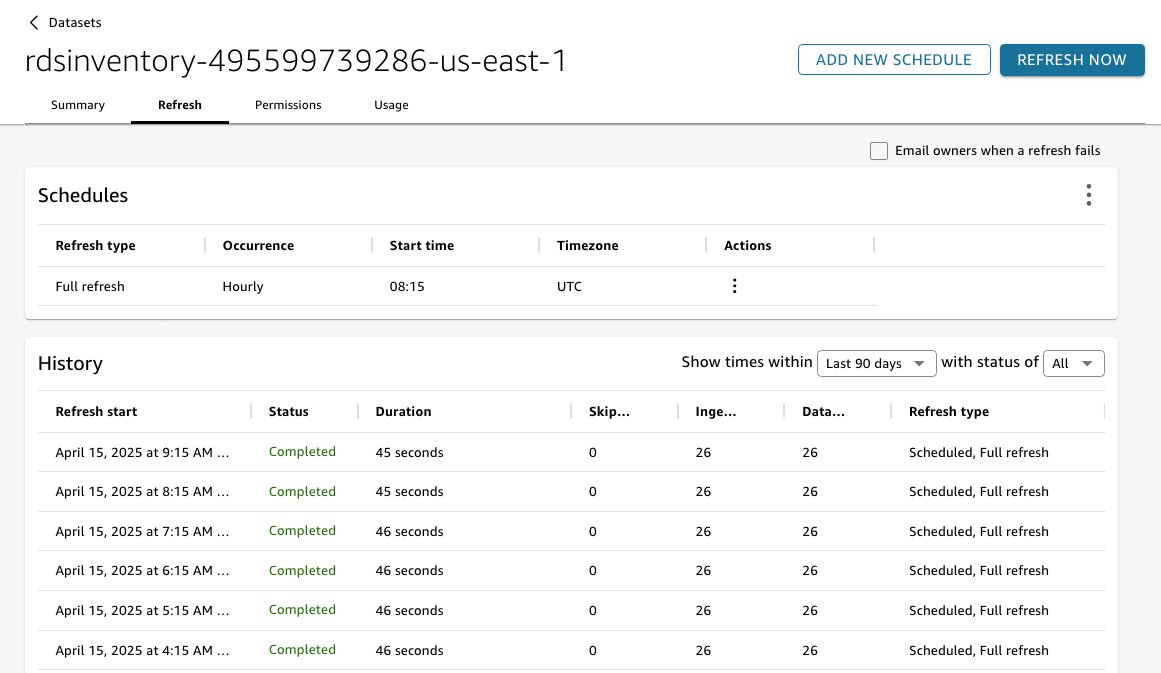1161x673 pixels.
Task: Enable Email owners when a refresh fails
Action: pyautogui.click(x=879, y=151)
